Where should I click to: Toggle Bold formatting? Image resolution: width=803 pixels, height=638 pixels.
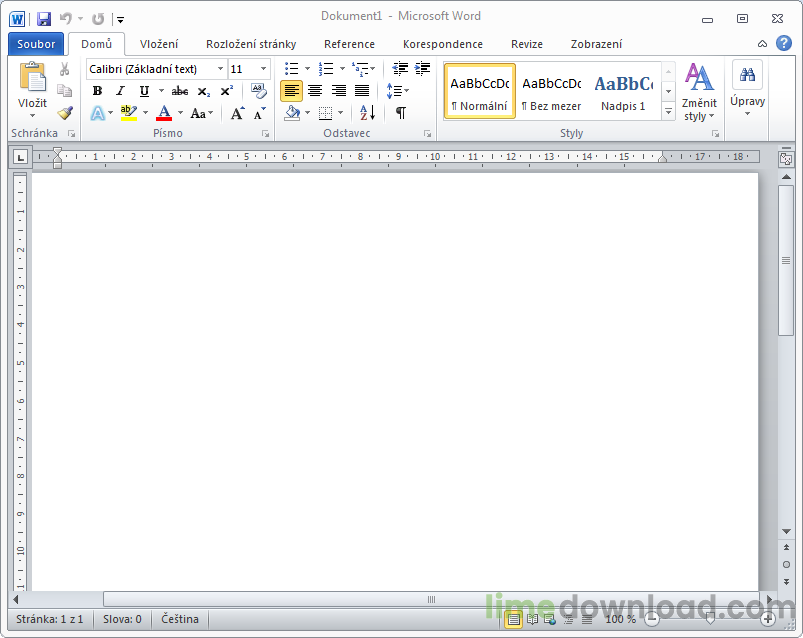pyautogui.click(x=97, y=91)
